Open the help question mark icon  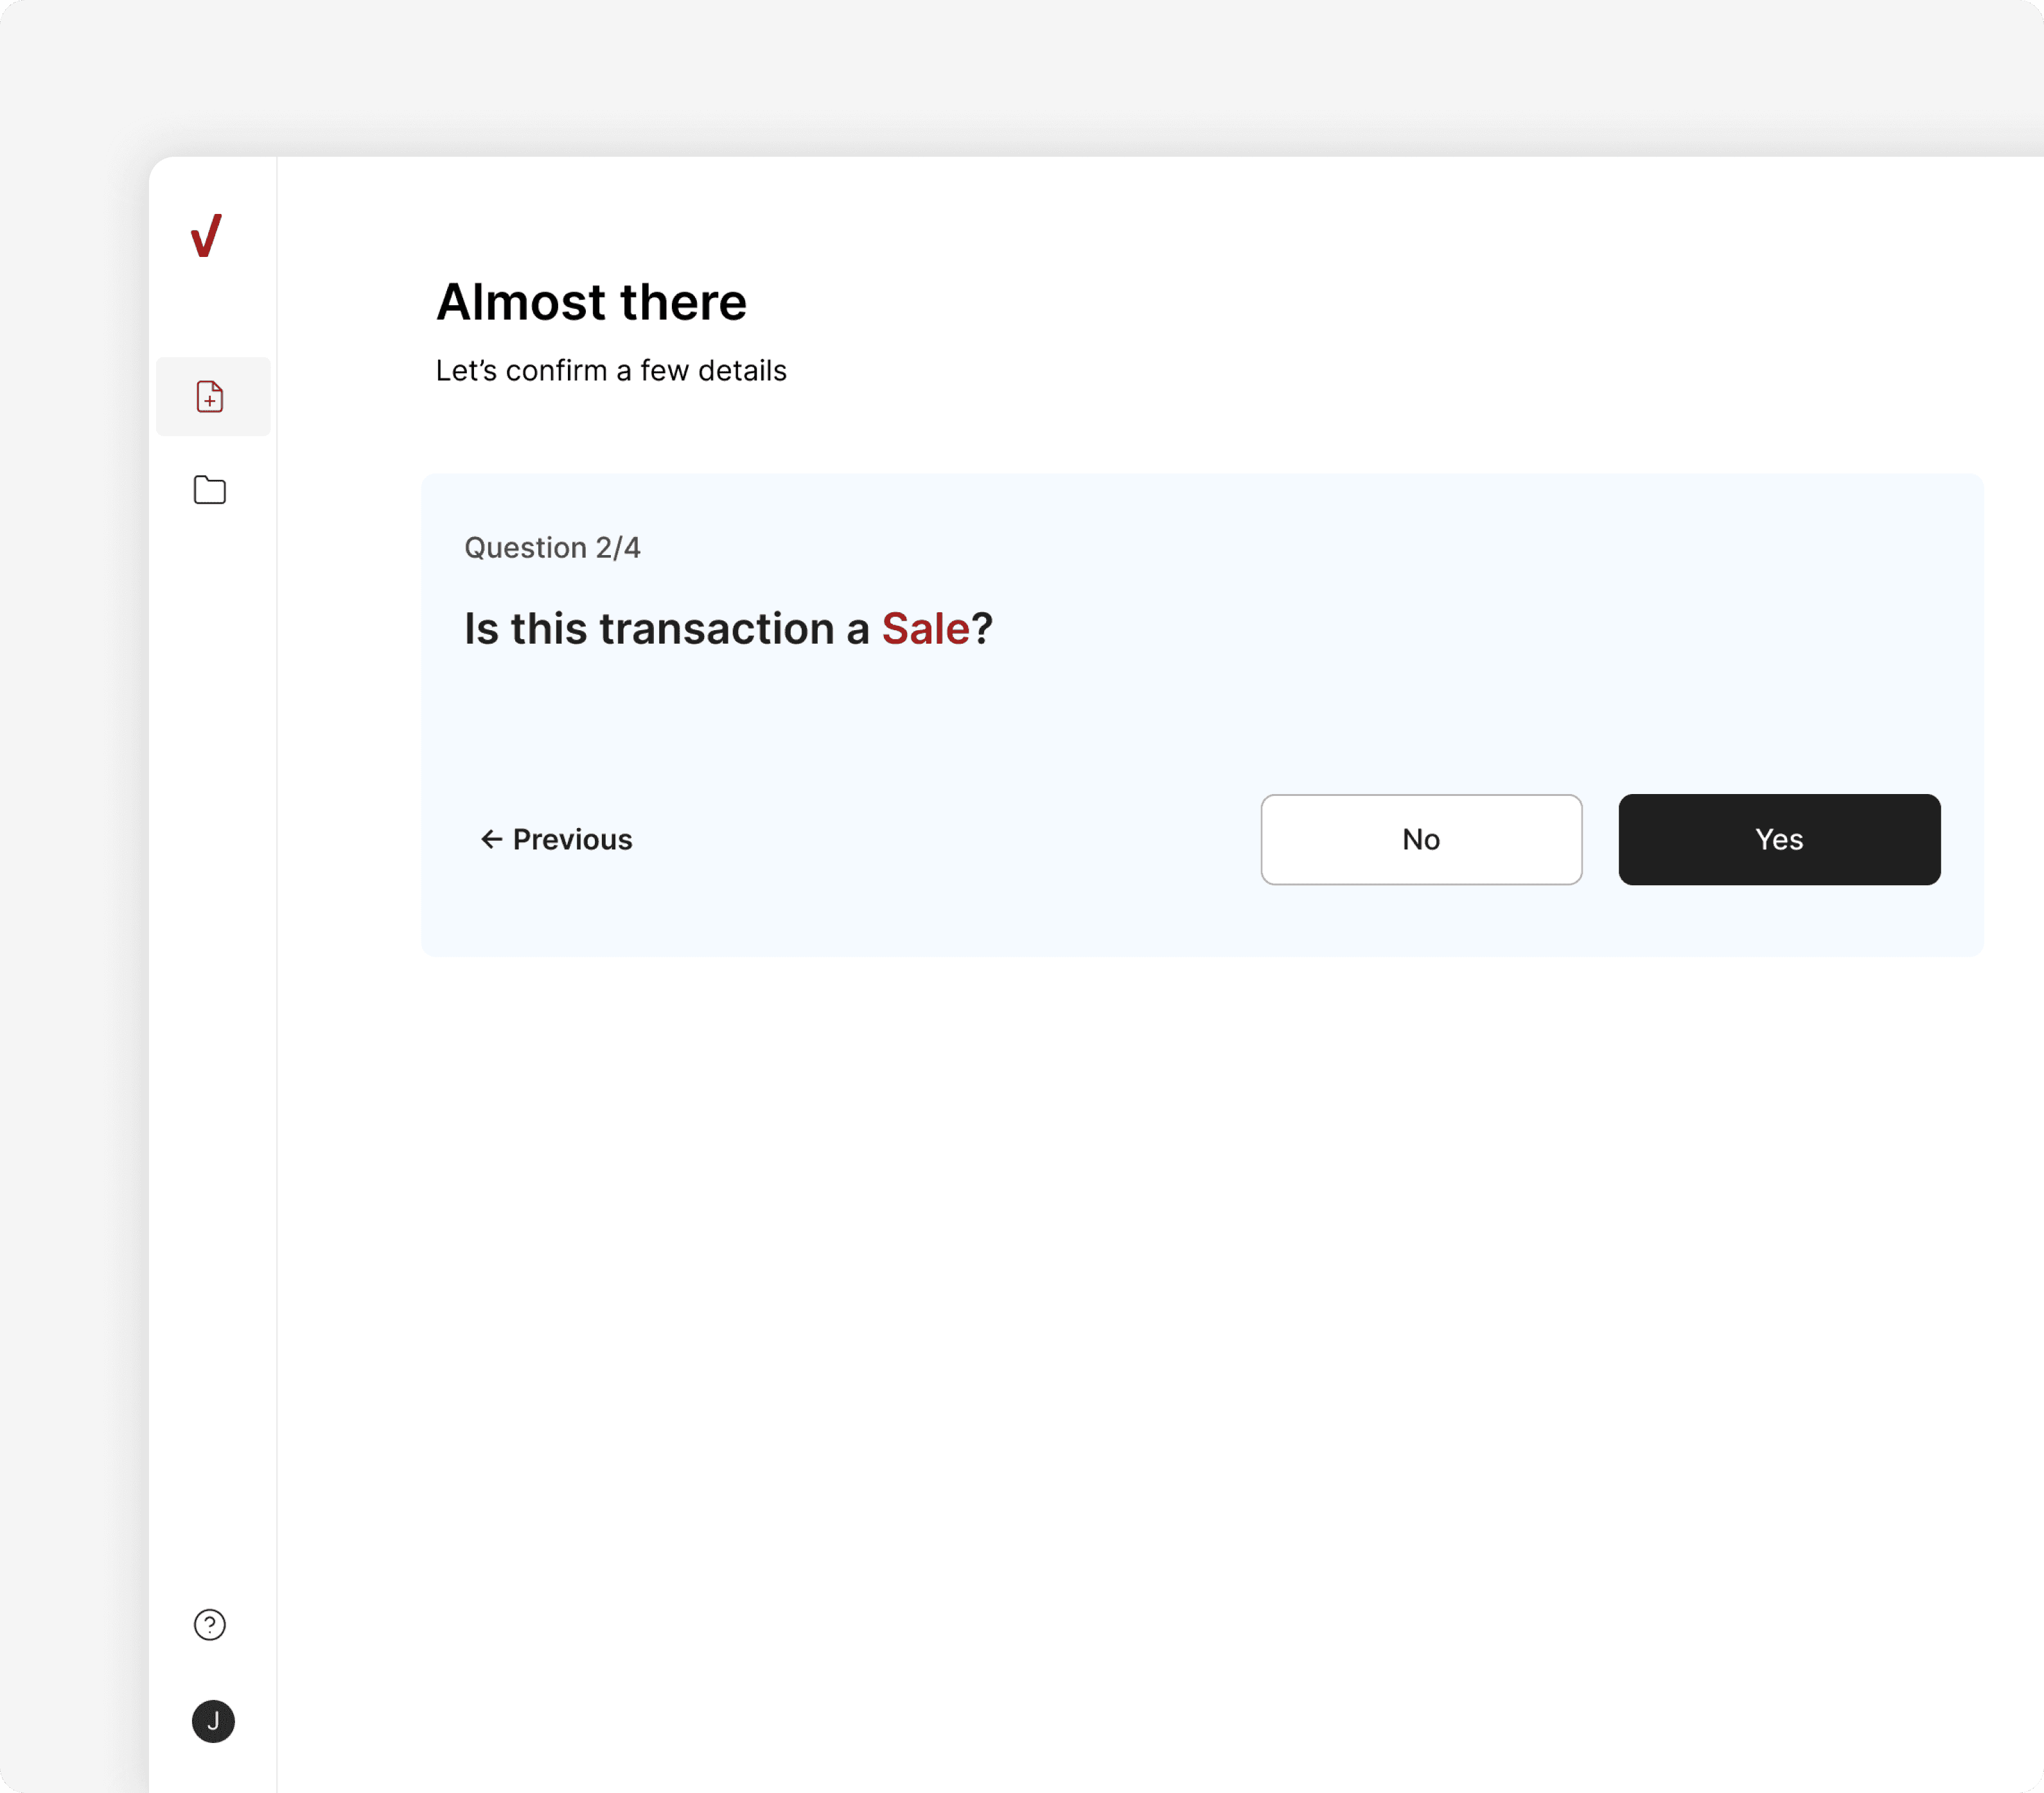click(209, 1625)
